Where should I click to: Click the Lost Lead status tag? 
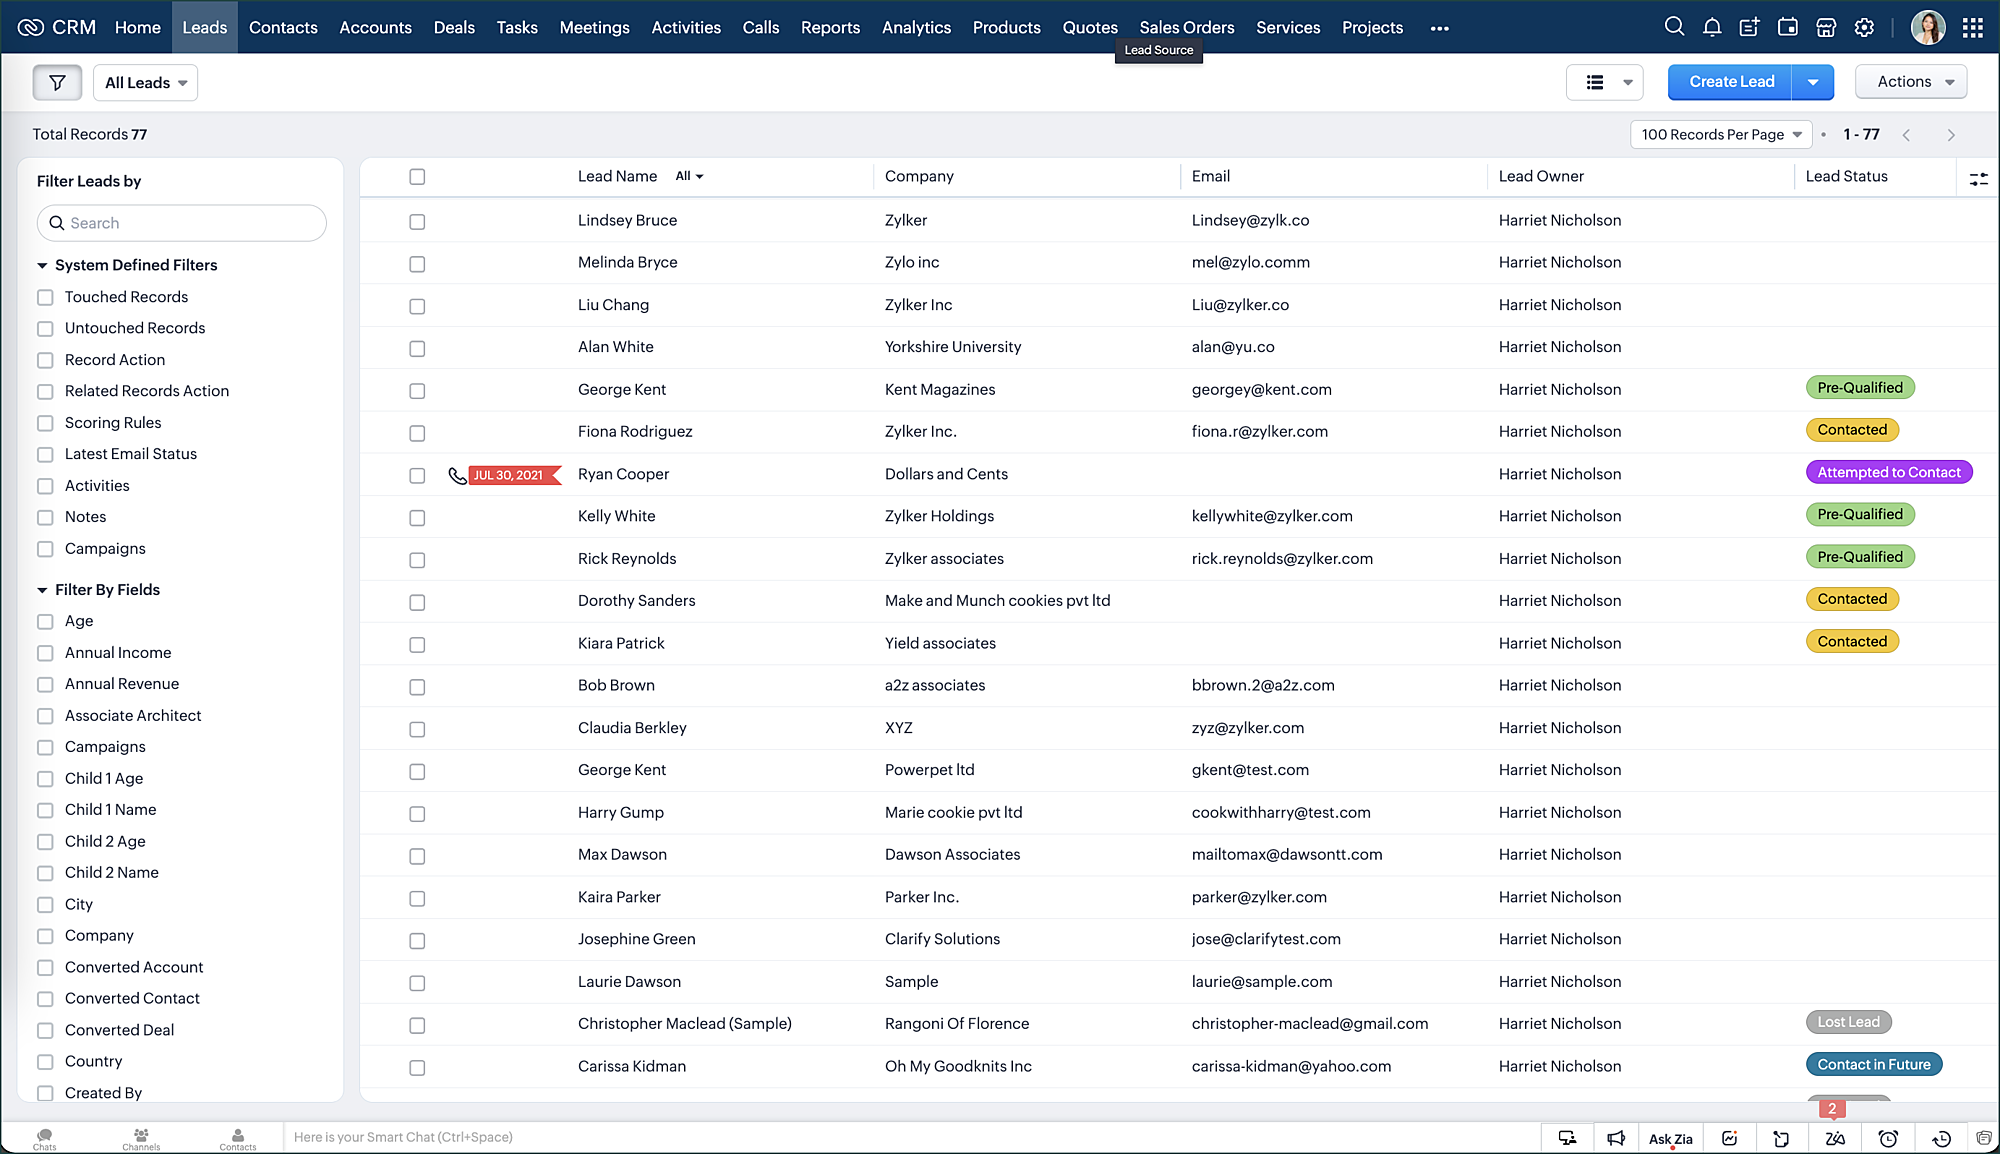tap(1848, 1022)
